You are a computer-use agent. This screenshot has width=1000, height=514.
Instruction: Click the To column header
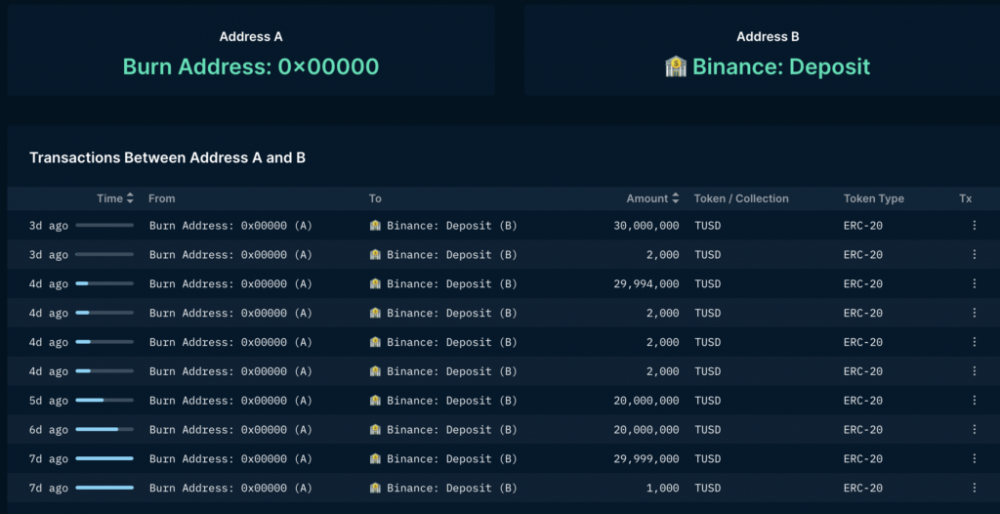click(x=375, y=198)
